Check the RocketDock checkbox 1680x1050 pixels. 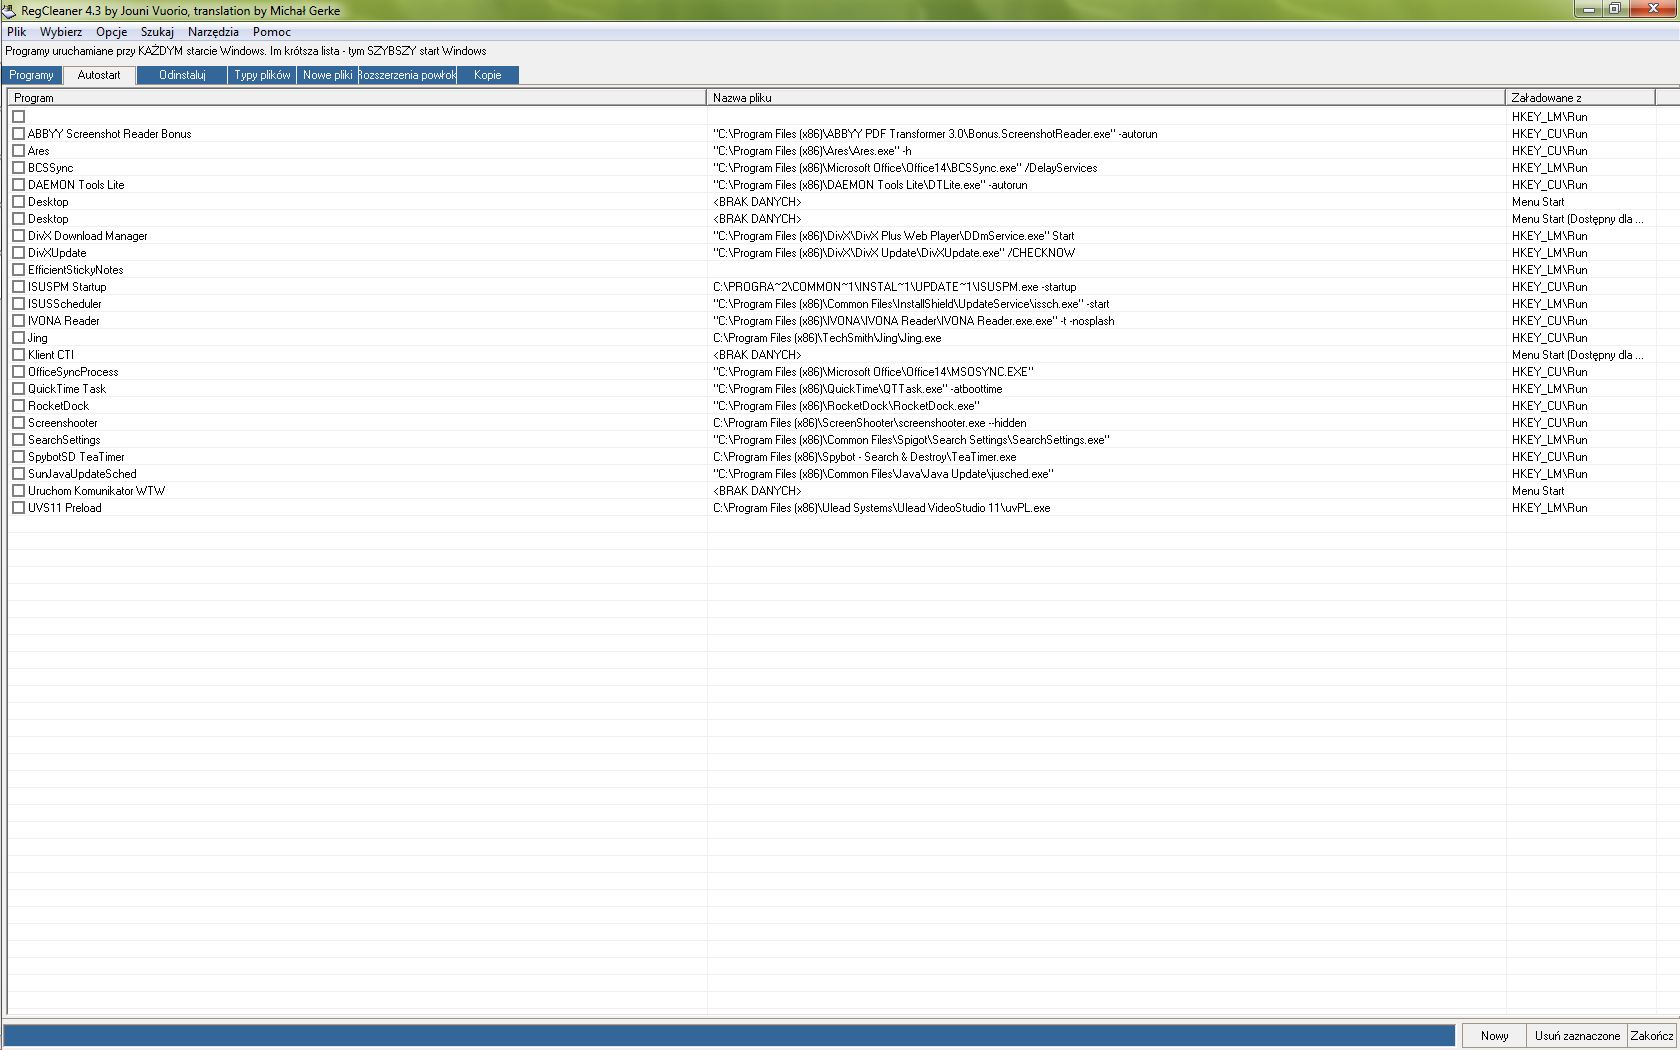pyautogui.click(x=18, y=406)
